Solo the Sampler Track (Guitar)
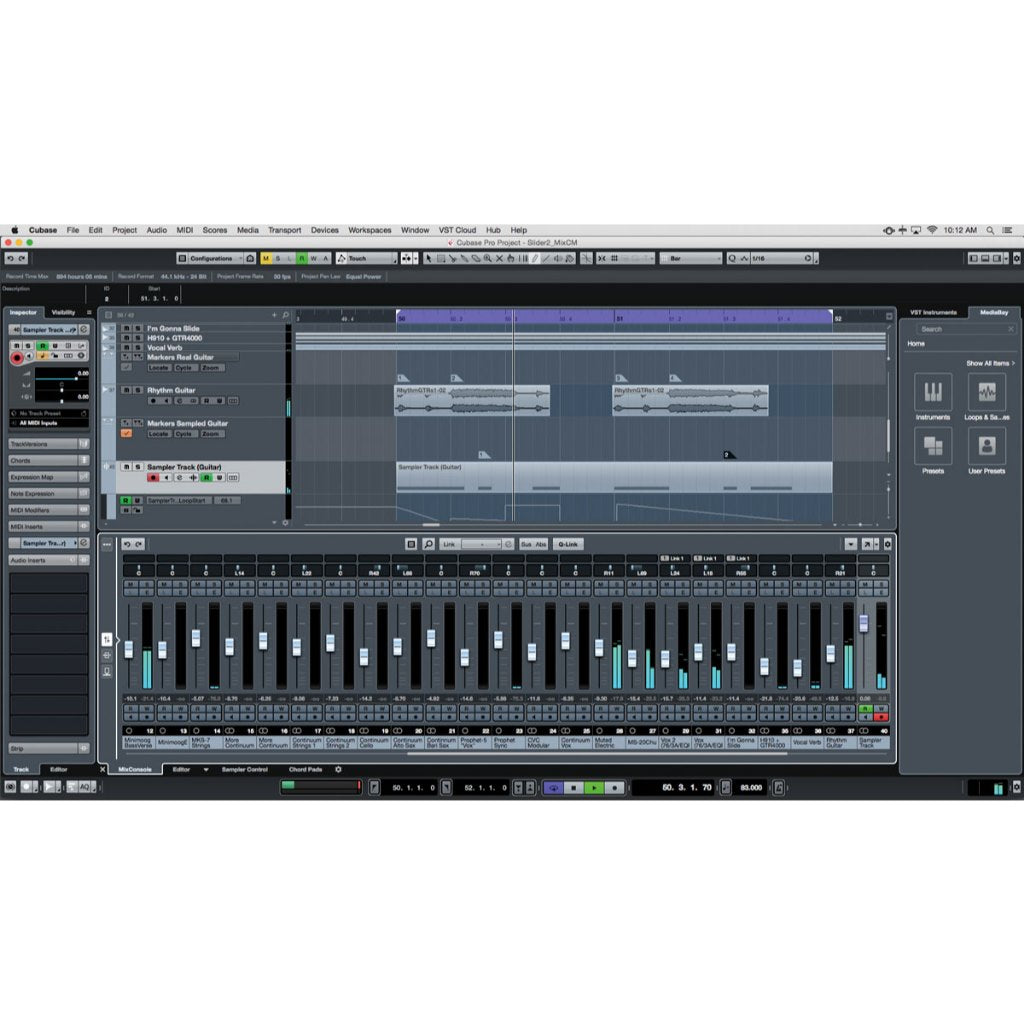Image resolution: width=1024 pixels, height=1024 pixels. click(138, 467)
